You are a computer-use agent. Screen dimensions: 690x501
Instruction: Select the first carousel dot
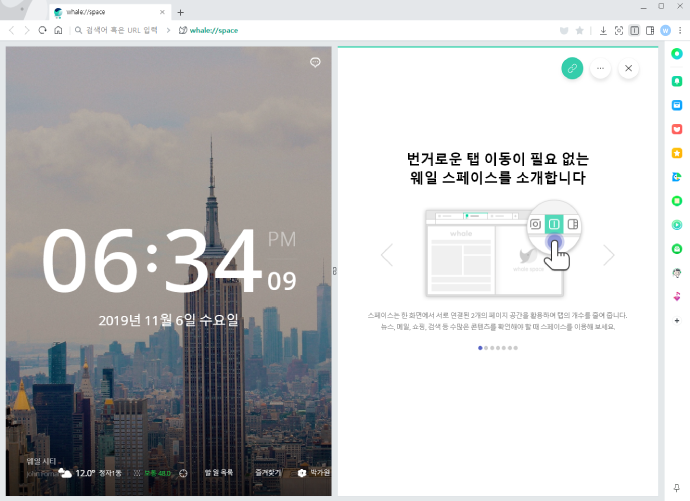point(480,348)
